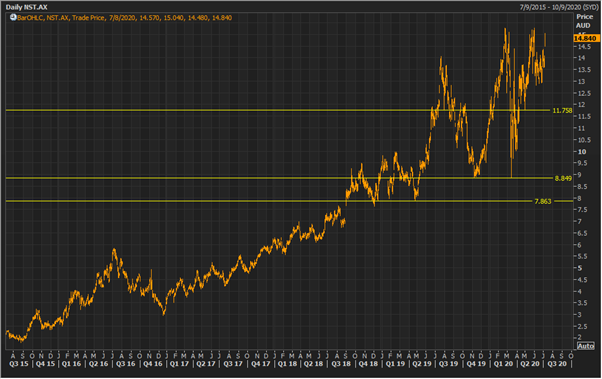Select the 7.863 horizontal line label
The height and width of the screenshot is (379, 602).
click(x=543, y=201)
